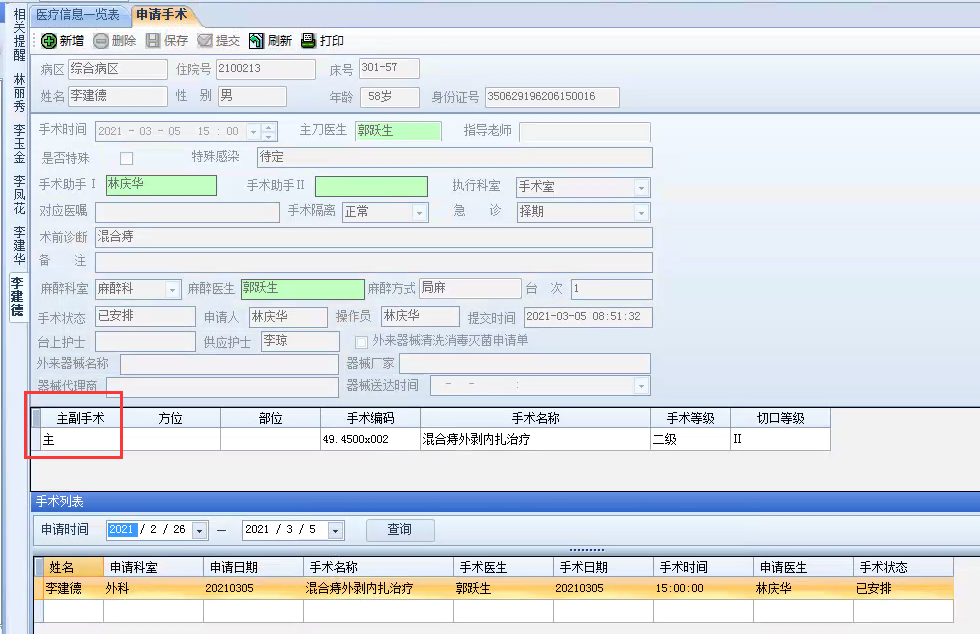
Task: Click the 打印 (print) printer icon
Action: click(x=308, y=41)
